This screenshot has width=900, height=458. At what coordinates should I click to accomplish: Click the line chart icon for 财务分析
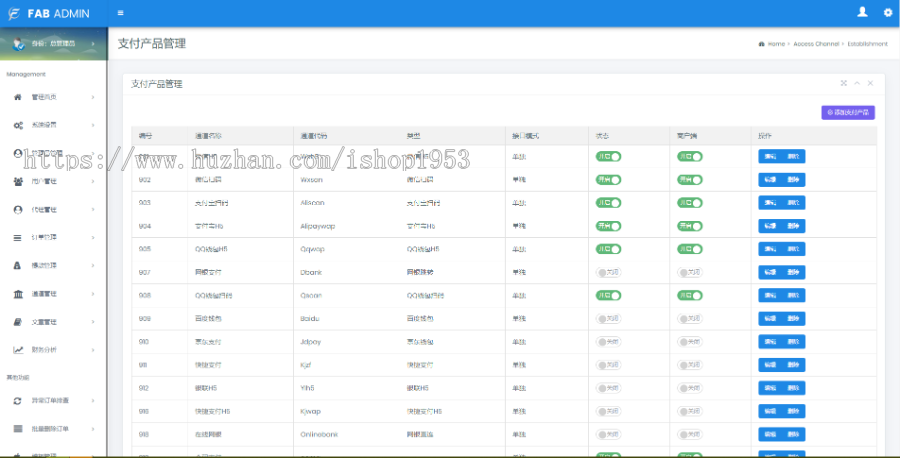tap(18, 350)
